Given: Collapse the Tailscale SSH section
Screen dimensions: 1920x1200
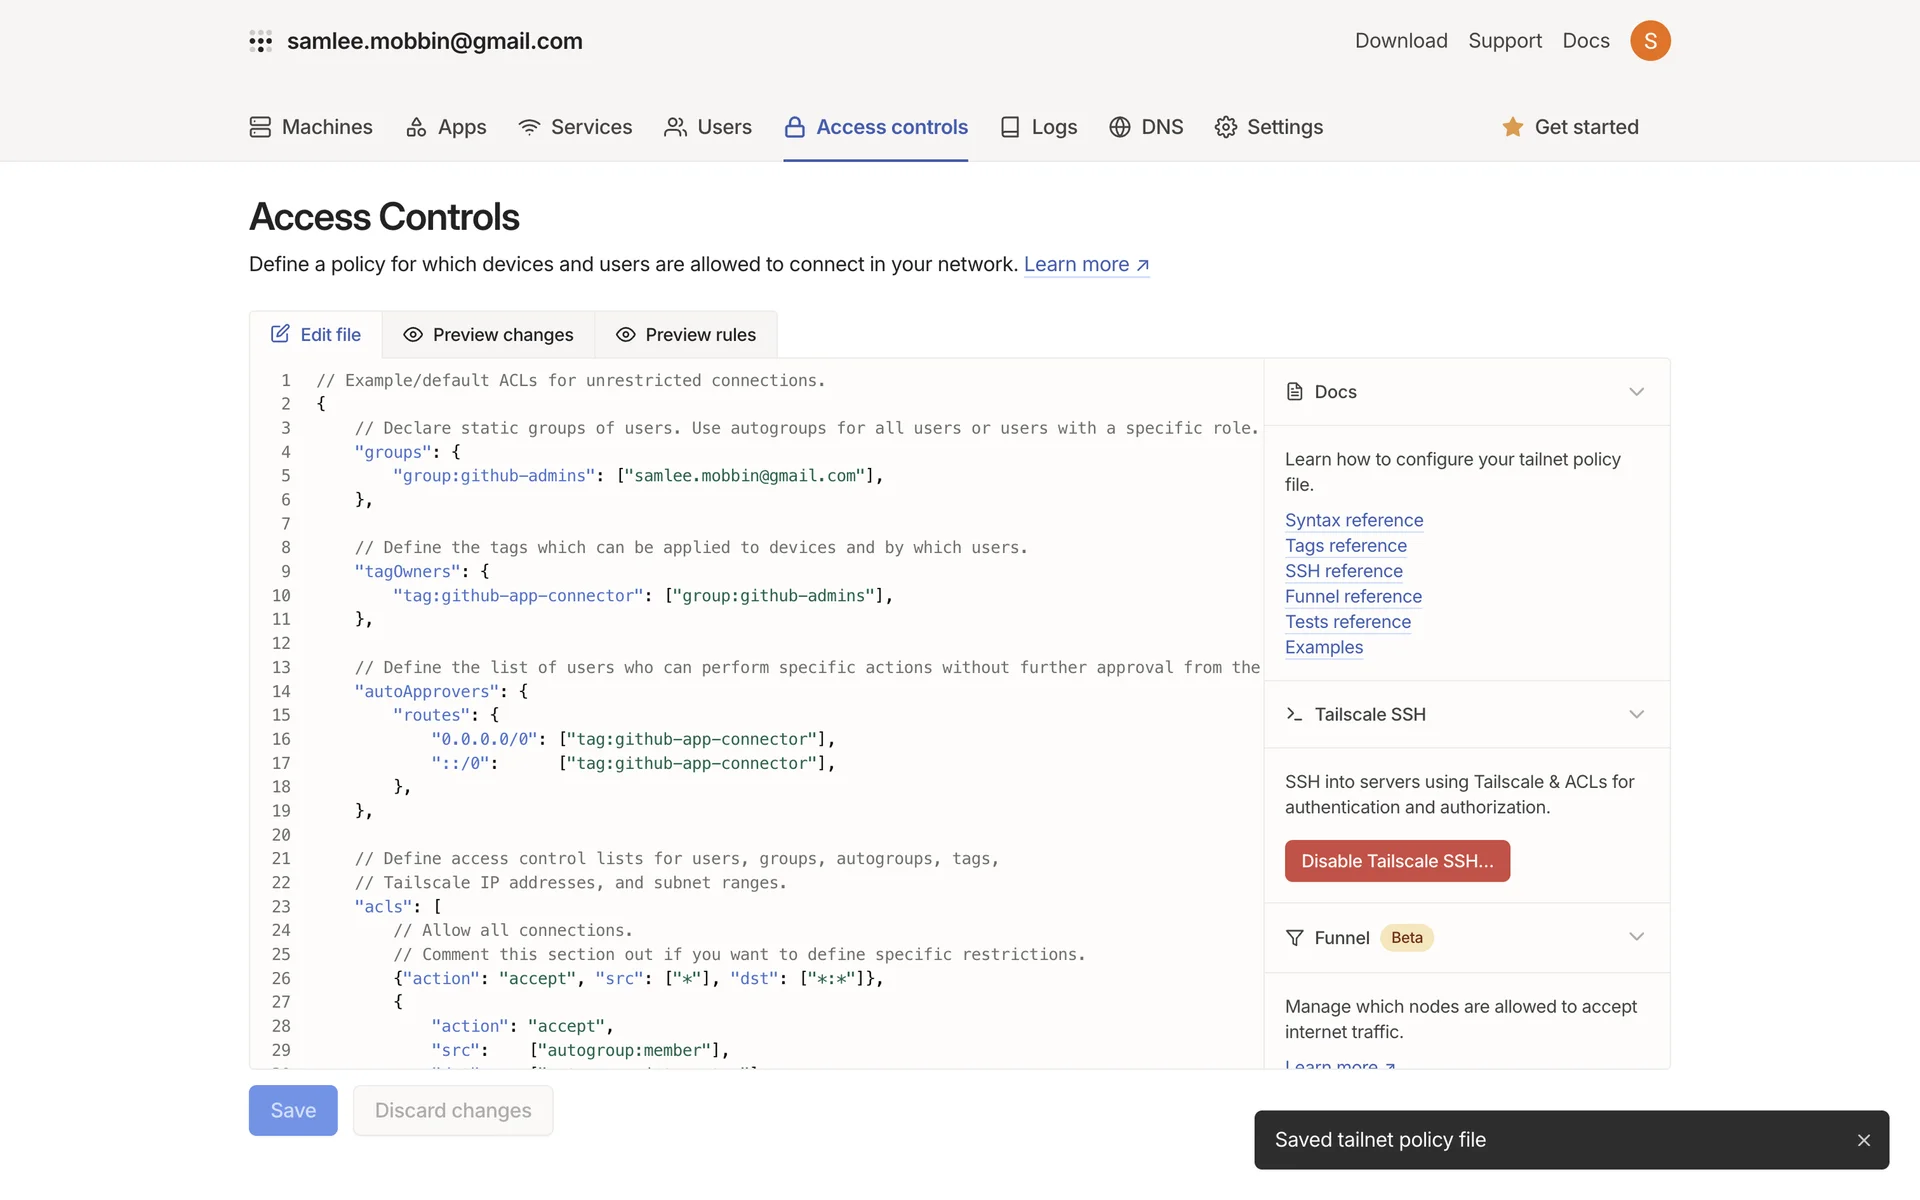Looking at the screenshot, I should [x=1636, y=714].
